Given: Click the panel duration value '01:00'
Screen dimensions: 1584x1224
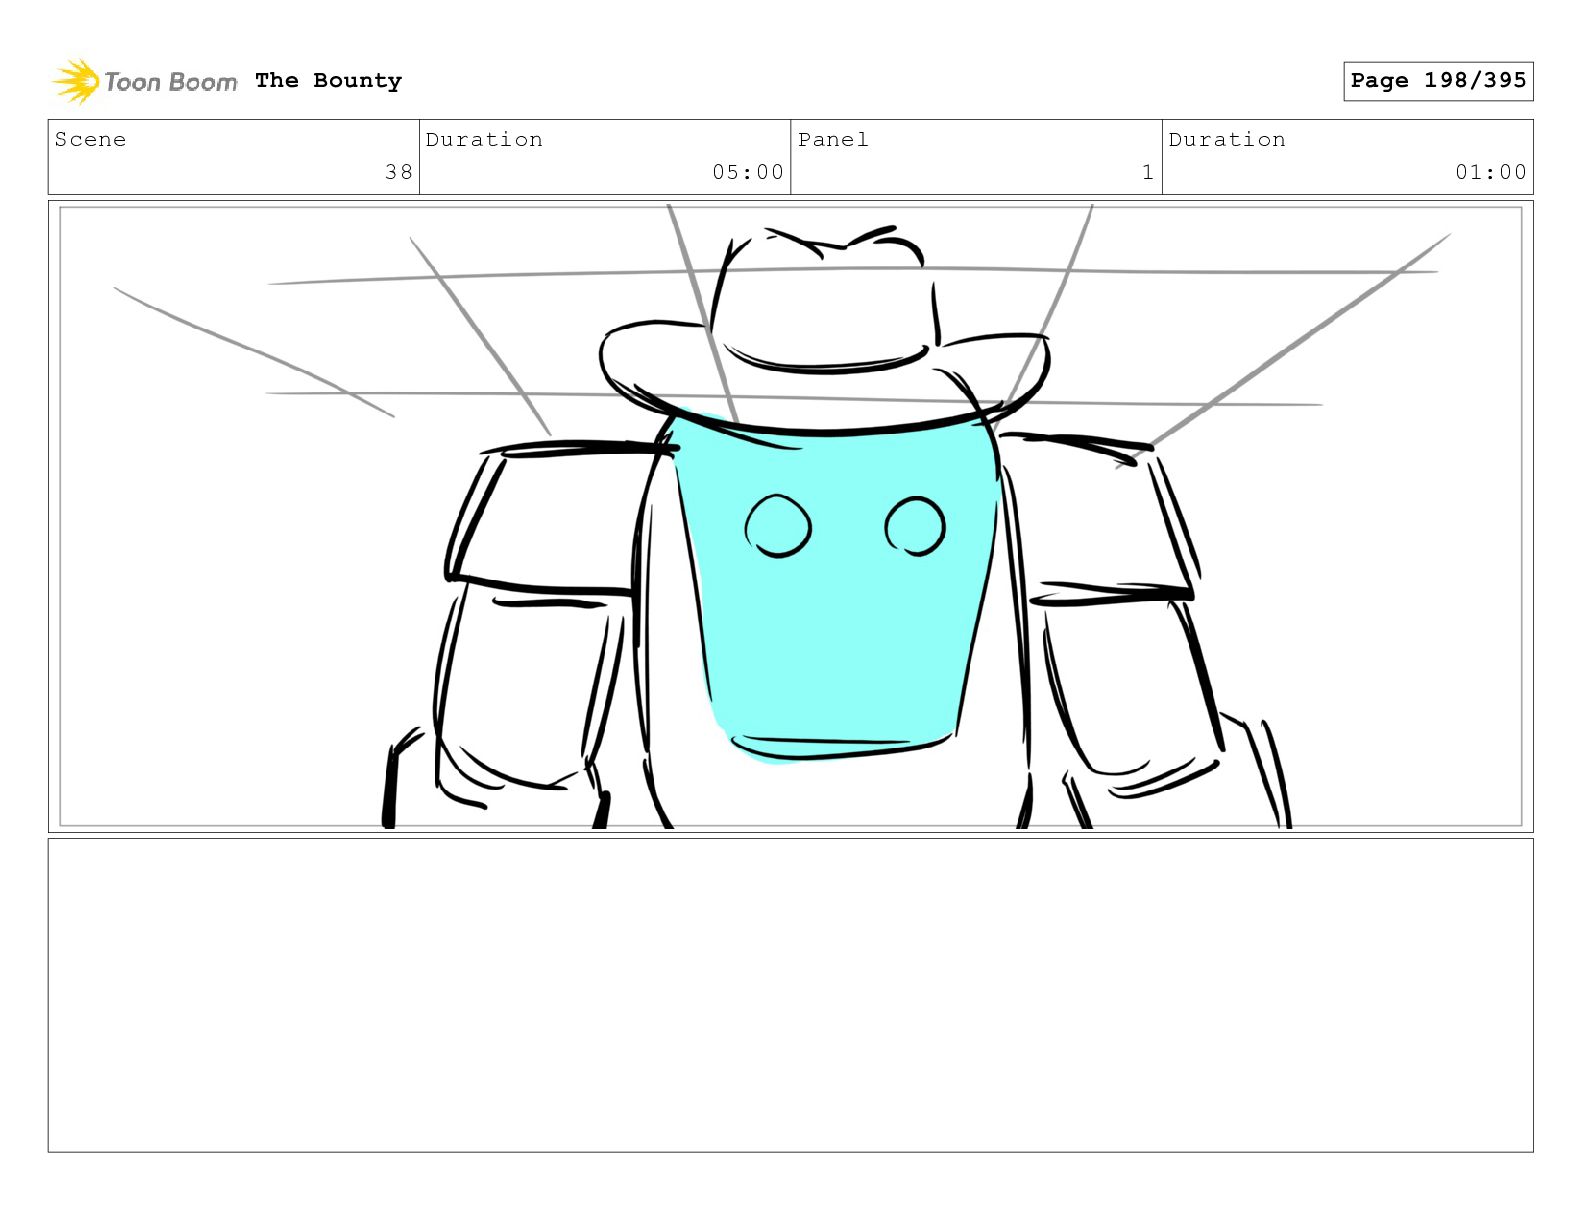Looking at the screenshot, I should pyautogui.click(x=1491, y=172).
